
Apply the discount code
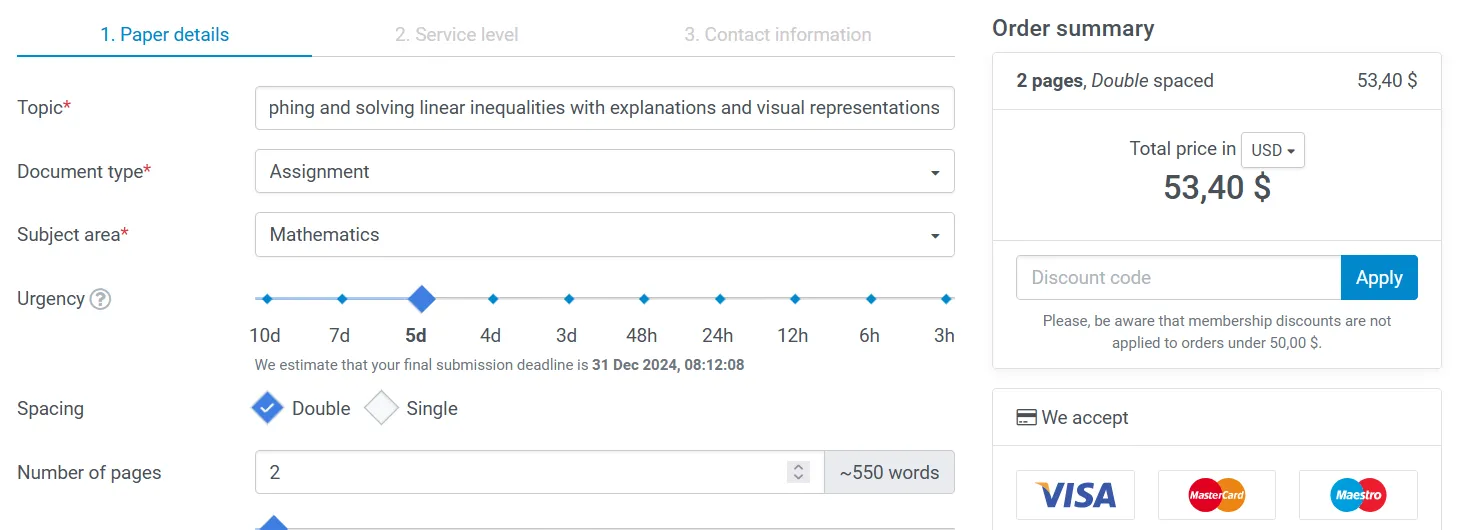(x=1379, y=278)
